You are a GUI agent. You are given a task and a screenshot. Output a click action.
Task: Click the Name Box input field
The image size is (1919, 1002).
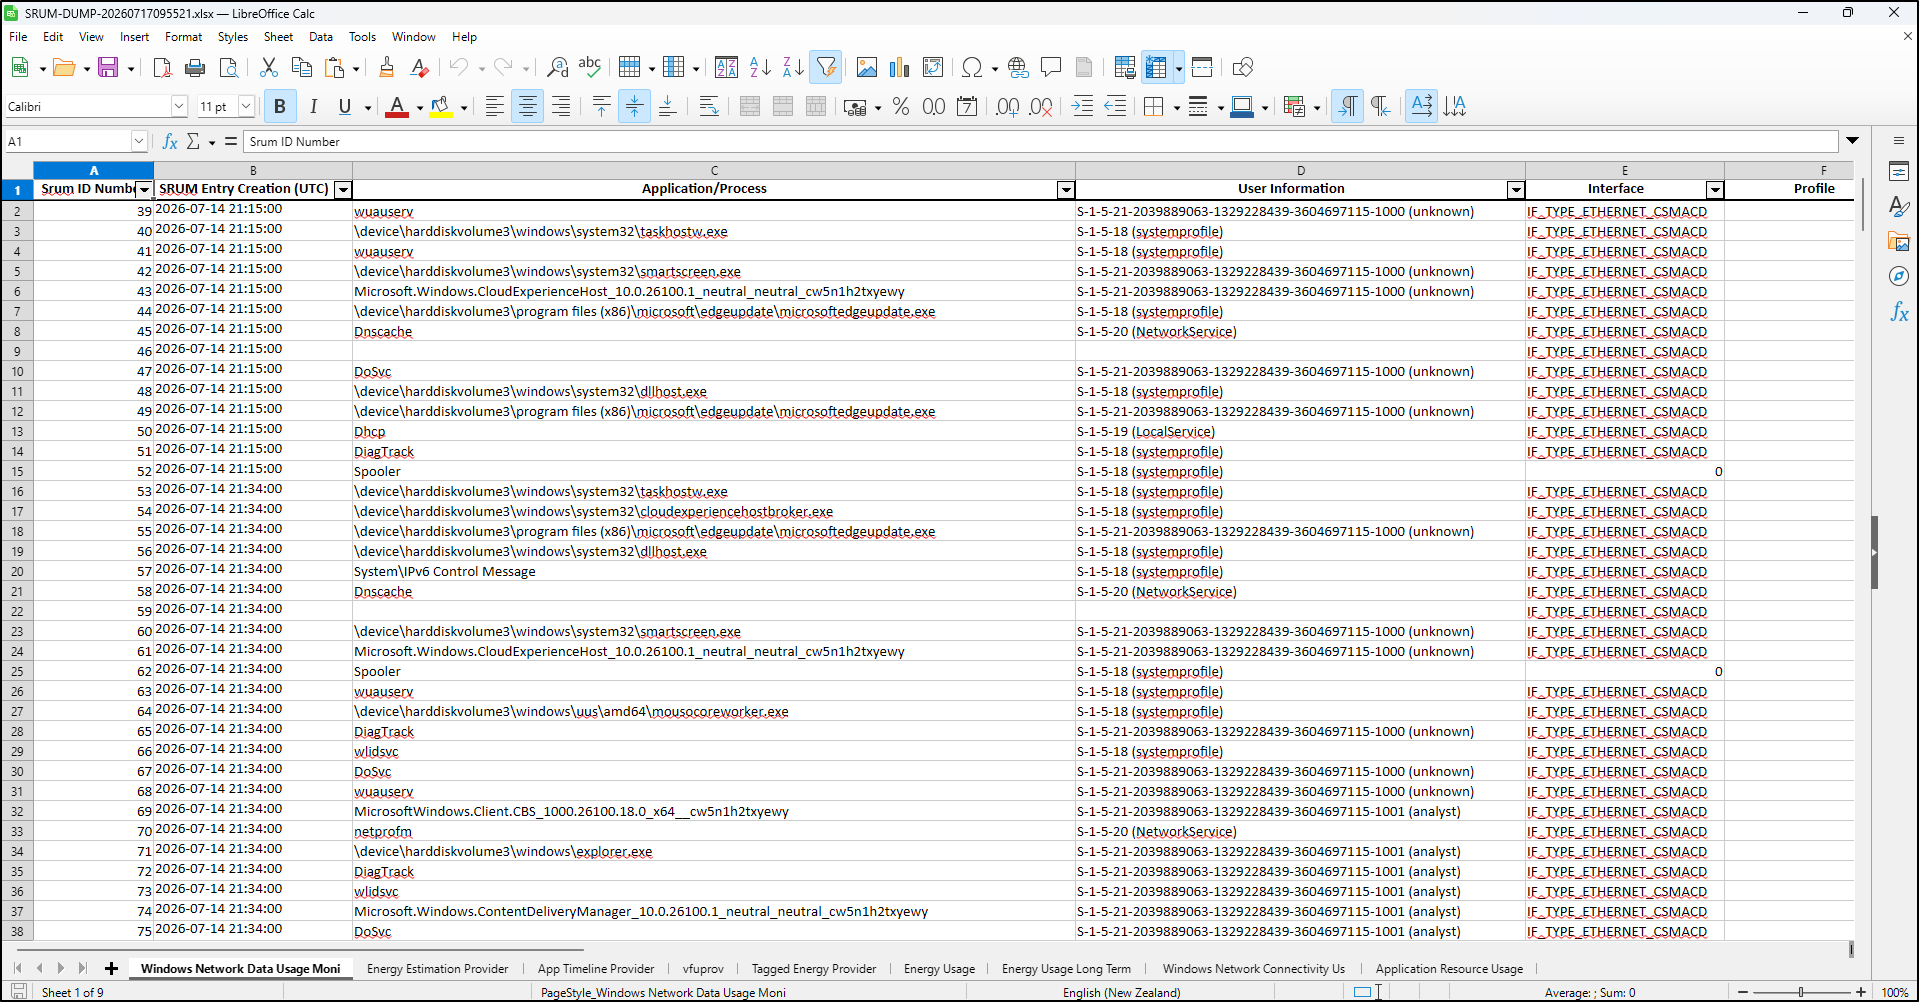(68, 142)
